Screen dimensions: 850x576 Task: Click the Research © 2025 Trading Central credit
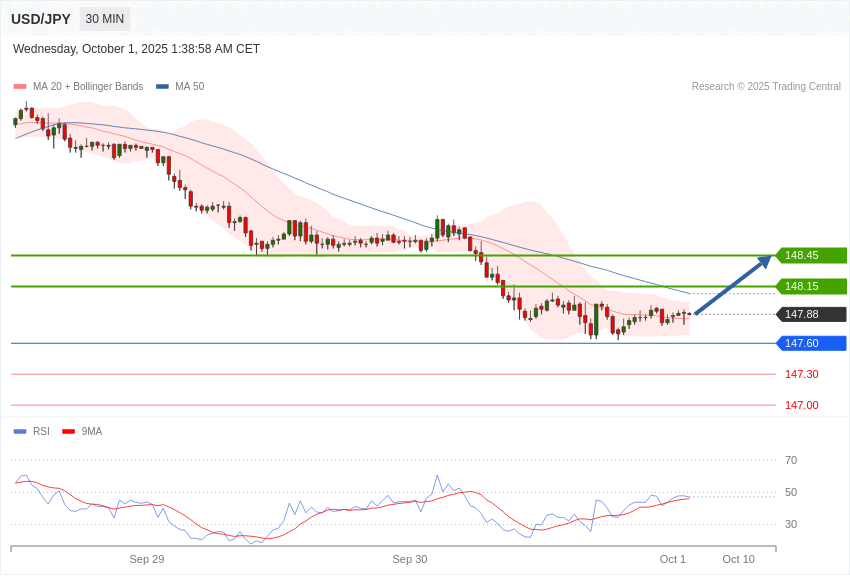click(x=766, y=87)
